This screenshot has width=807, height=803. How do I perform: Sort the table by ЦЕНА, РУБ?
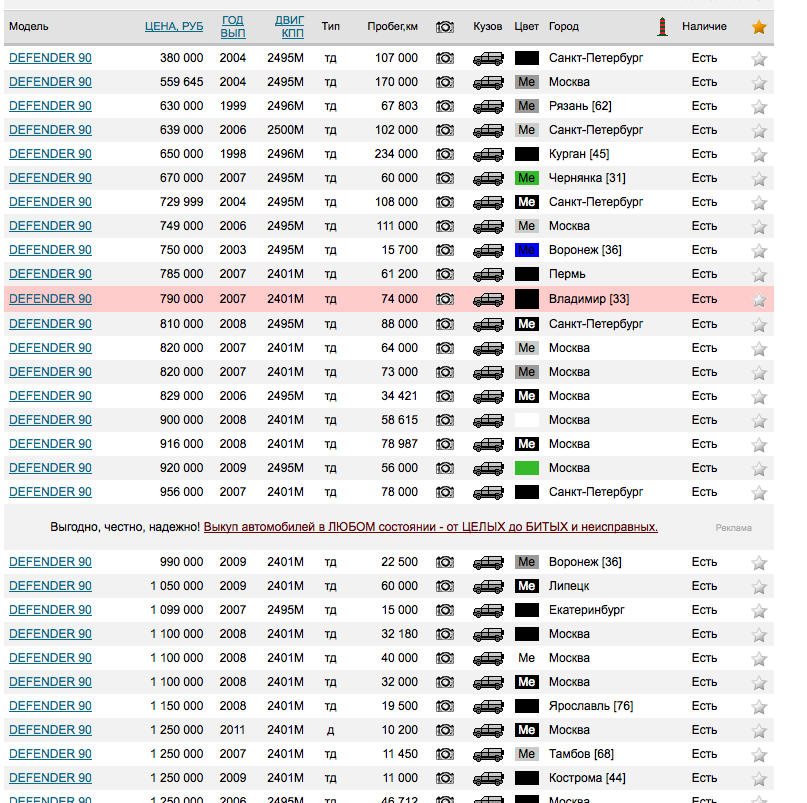coord(174,26)
